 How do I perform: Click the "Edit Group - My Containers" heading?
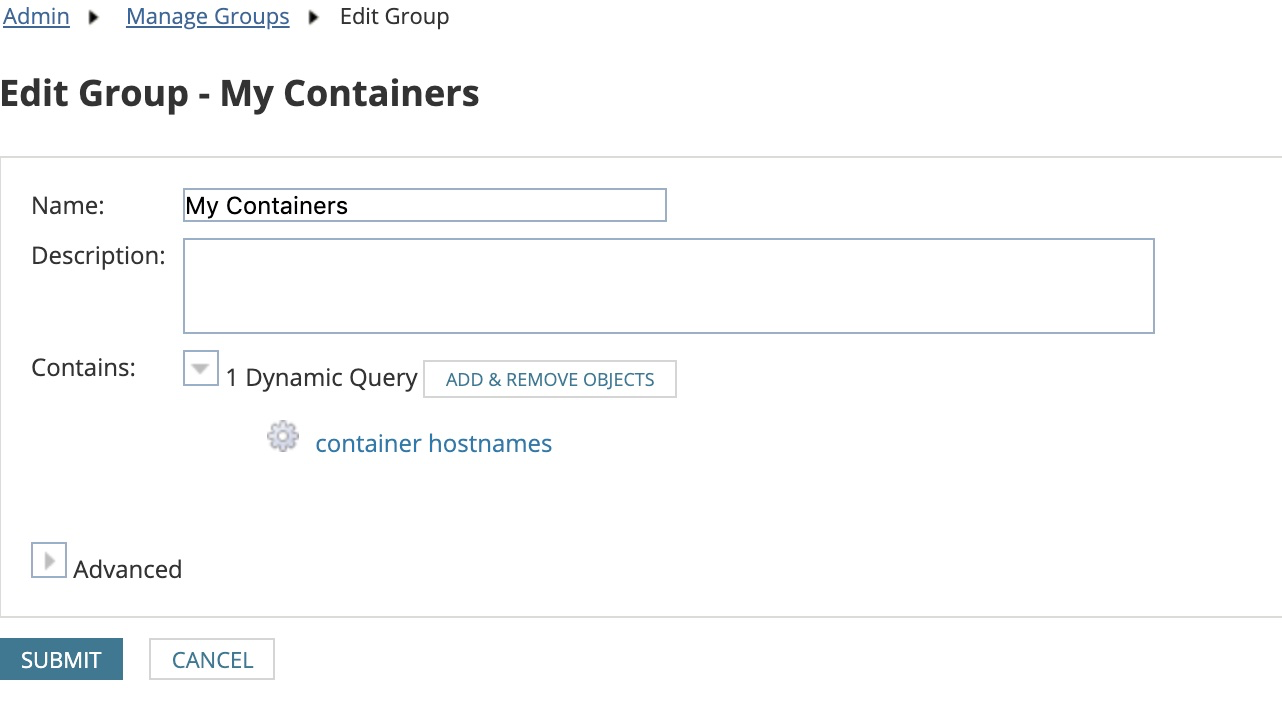pyautogui.click(x=240, y=94)
